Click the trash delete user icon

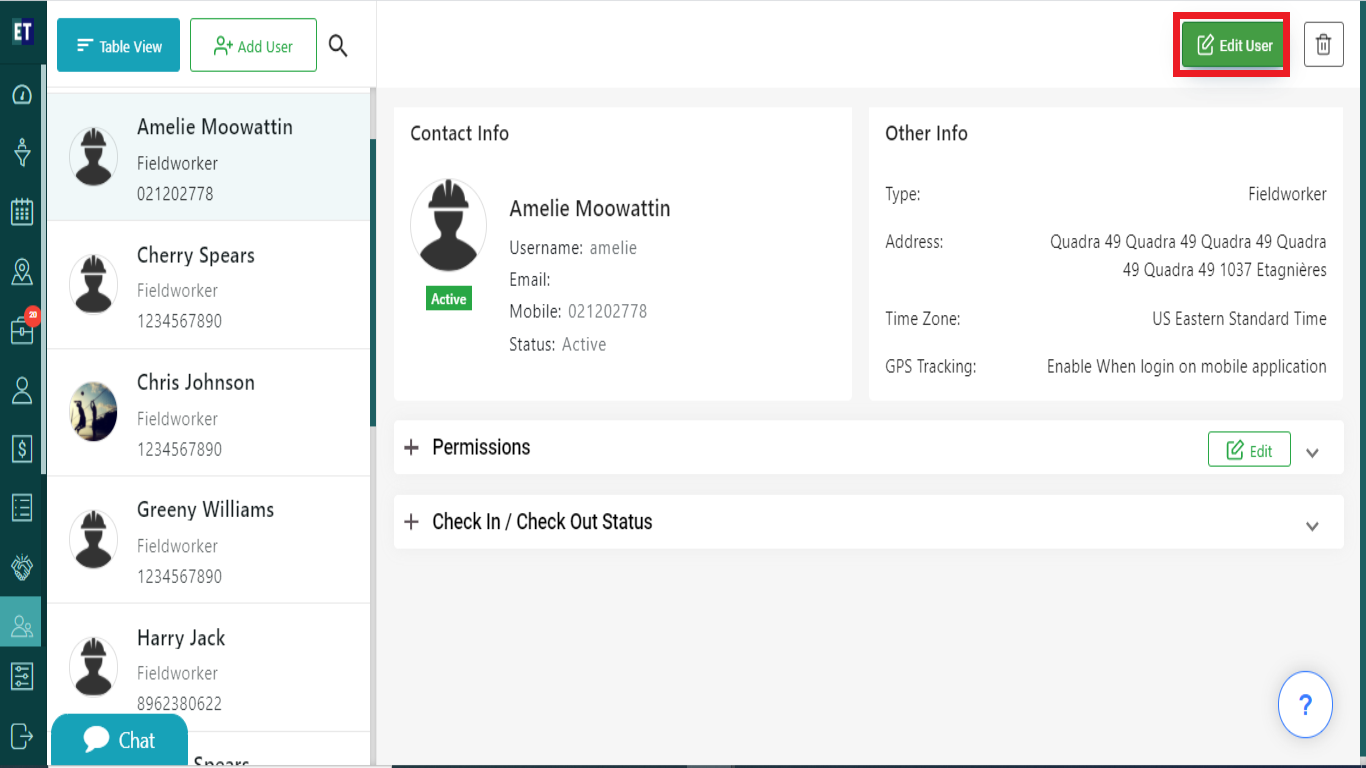pos(1323,45)
